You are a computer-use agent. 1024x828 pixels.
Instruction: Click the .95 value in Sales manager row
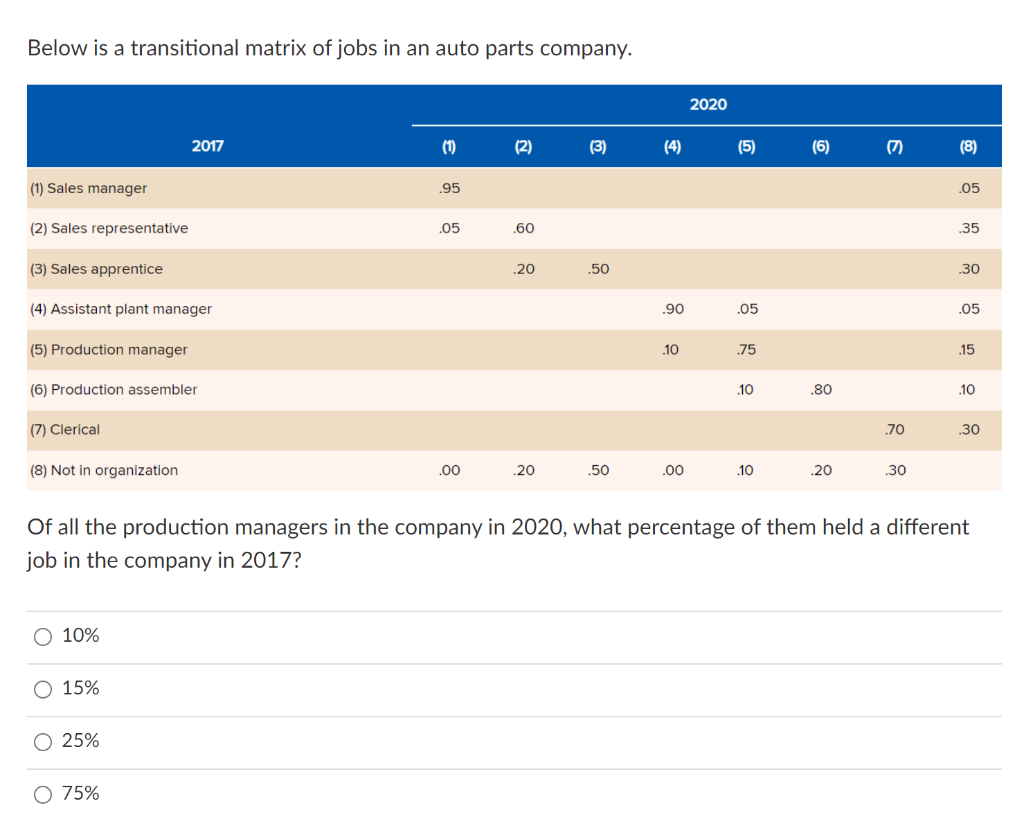[449, 188]
